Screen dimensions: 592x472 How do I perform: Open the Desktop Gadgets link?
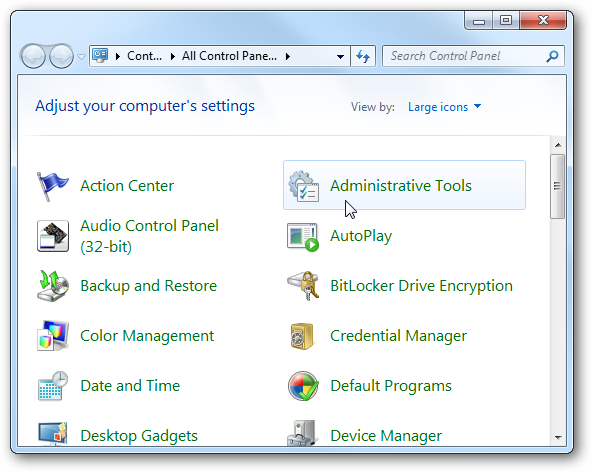tap(139, 436)
